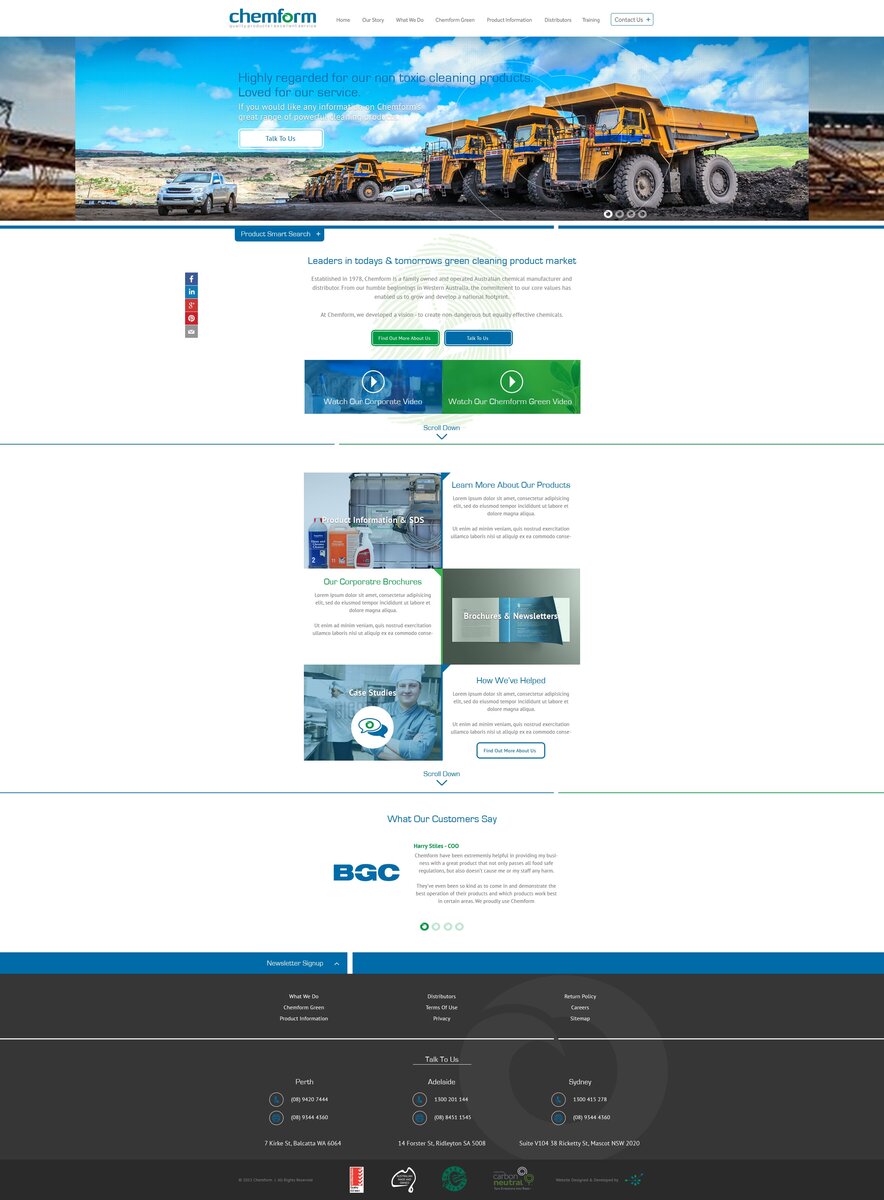Share the page on LinkedIn
Image resolution: width=884 pixels, height=1200 pixels.
coord(191,292)
